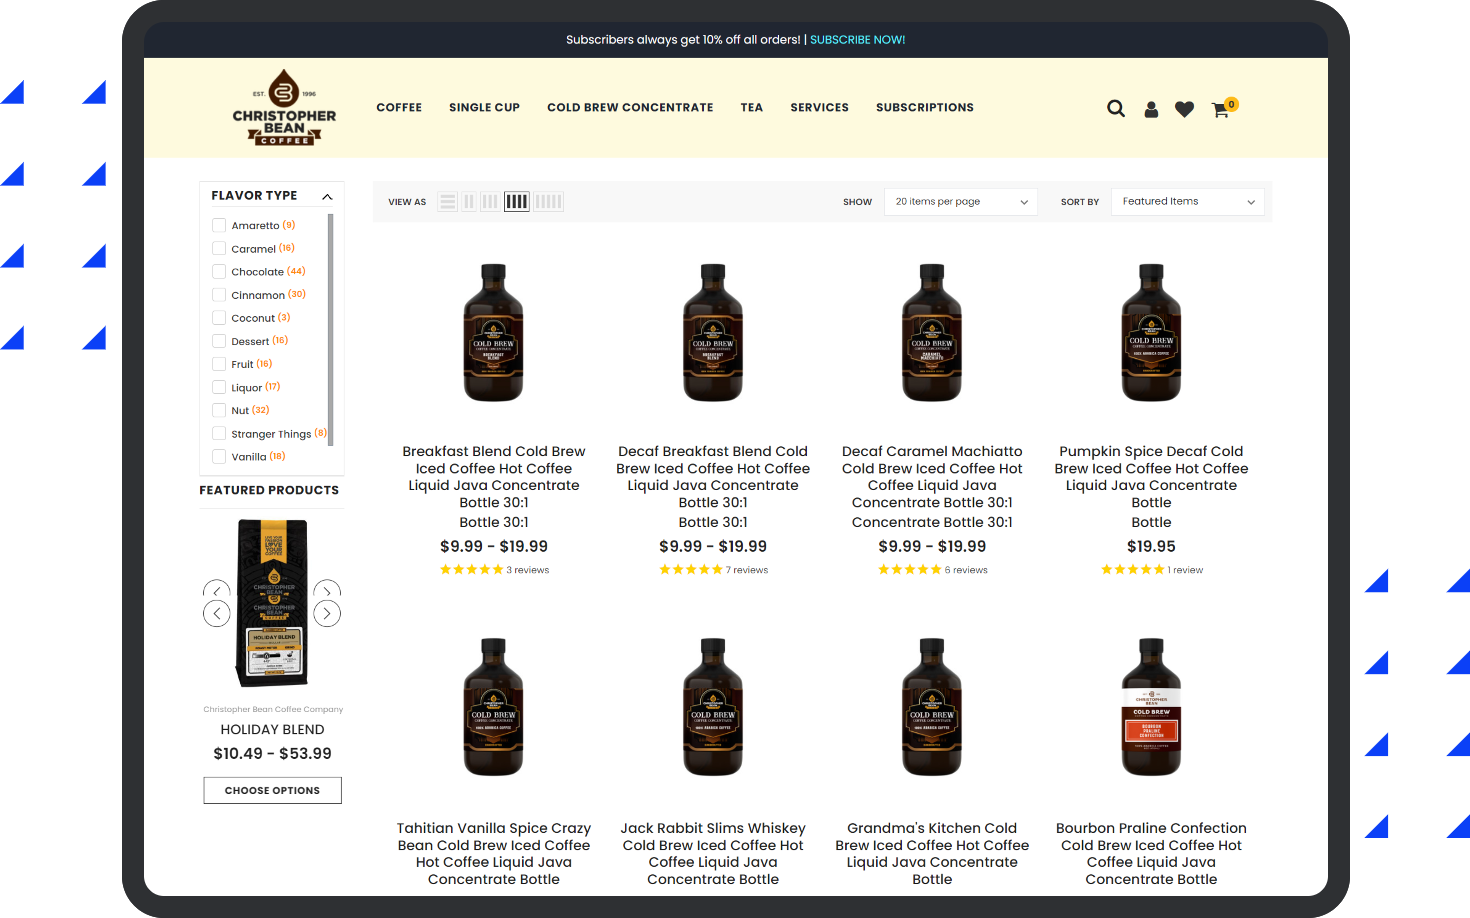Image resolution: width=1470 pixels, height=918 pixels.
Task: Open the Cold Brew Concentrate menu
Action: pos(630,108)
